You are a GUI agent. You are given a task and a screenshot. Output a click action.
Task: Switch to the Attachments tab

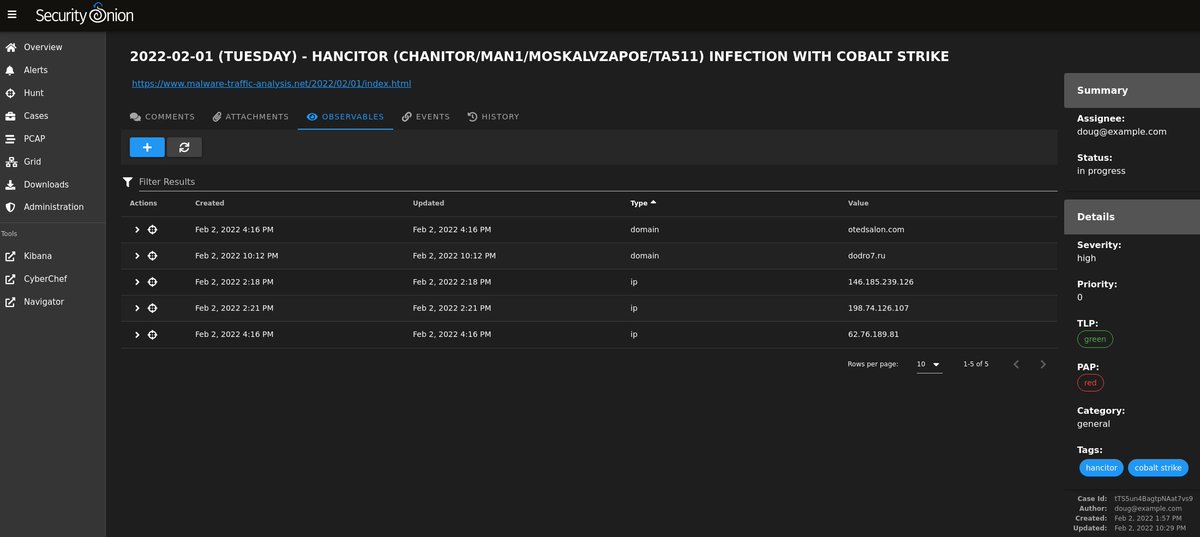[250, 117]
